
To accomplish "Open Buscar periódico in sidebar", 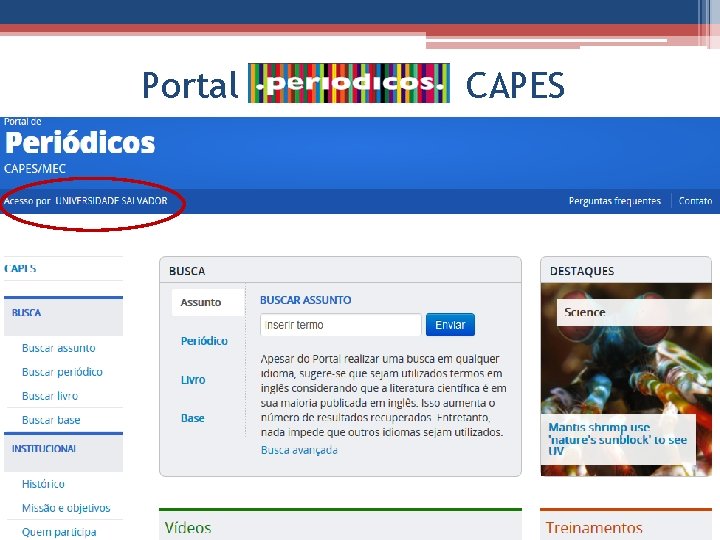I will tap(62, 372).
